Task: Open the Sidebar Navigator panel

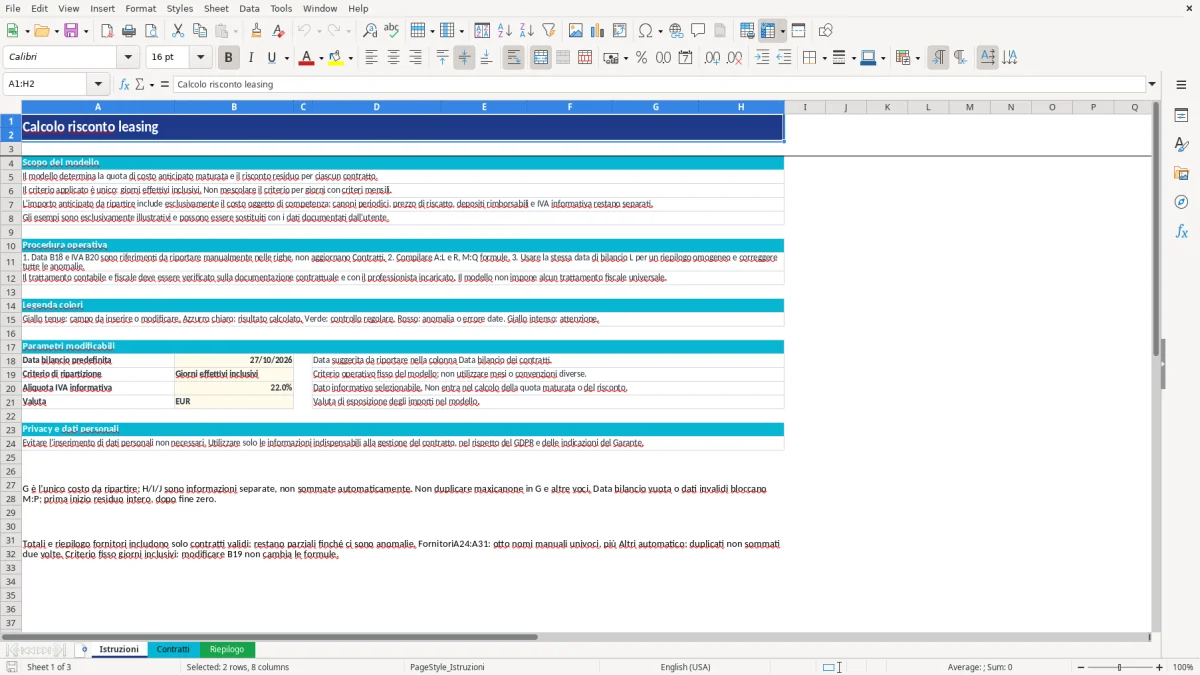Action: coord(1181,202)
